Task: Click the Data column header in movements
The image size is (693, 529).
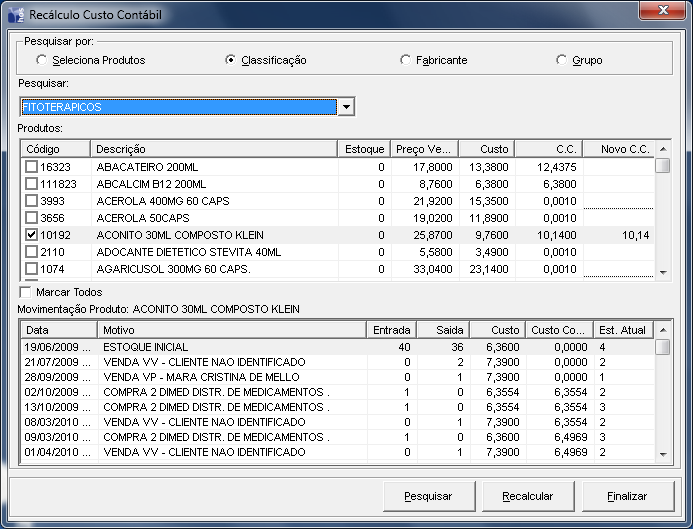Action: click(x=58, y=330)
